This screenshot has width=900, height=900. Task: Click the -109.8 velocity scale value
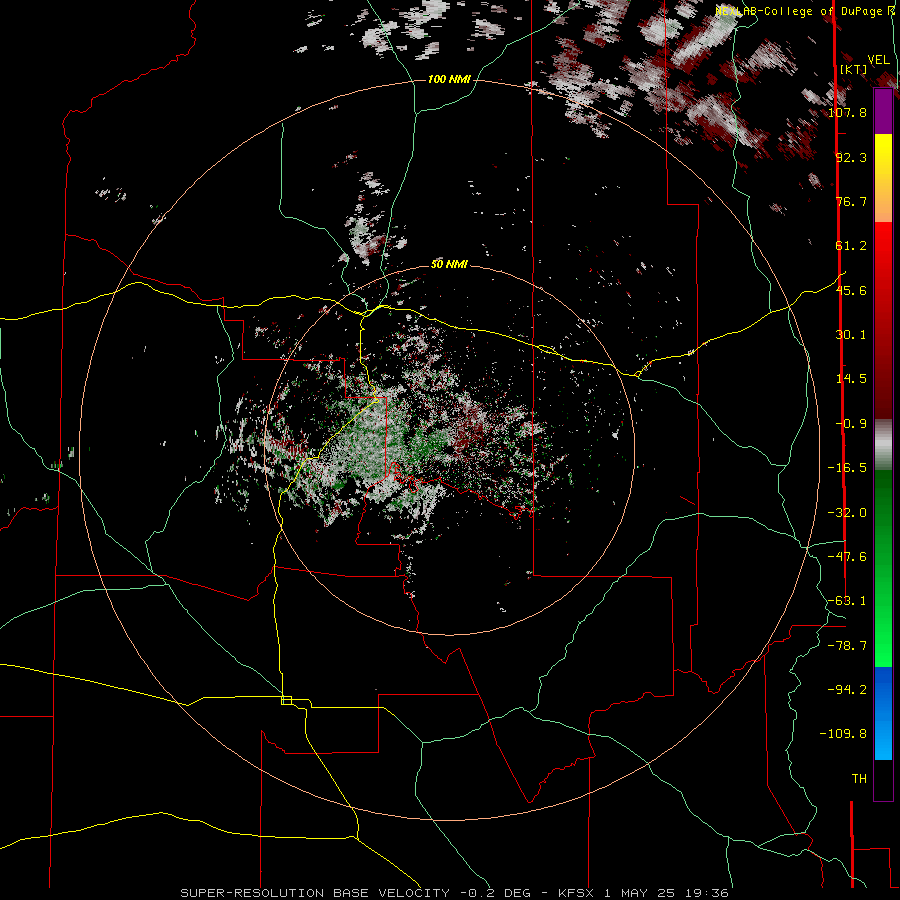pyautogui.click(x=843, y=734)
